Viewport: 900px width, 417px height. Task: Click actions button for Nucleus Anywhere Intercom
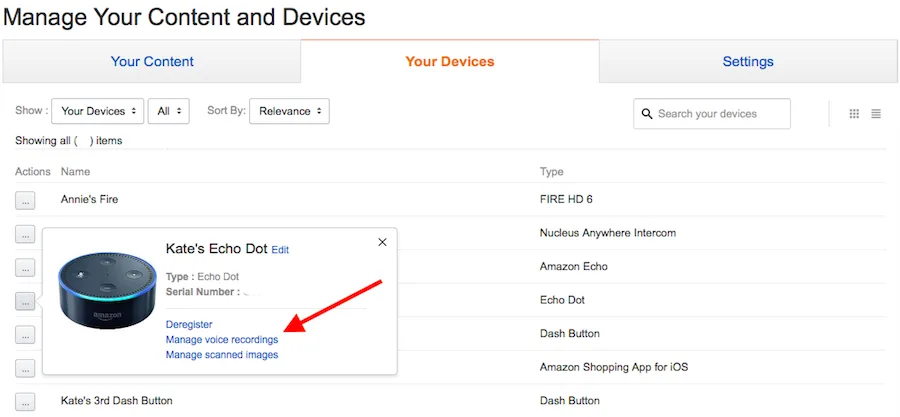coord(25,233)
